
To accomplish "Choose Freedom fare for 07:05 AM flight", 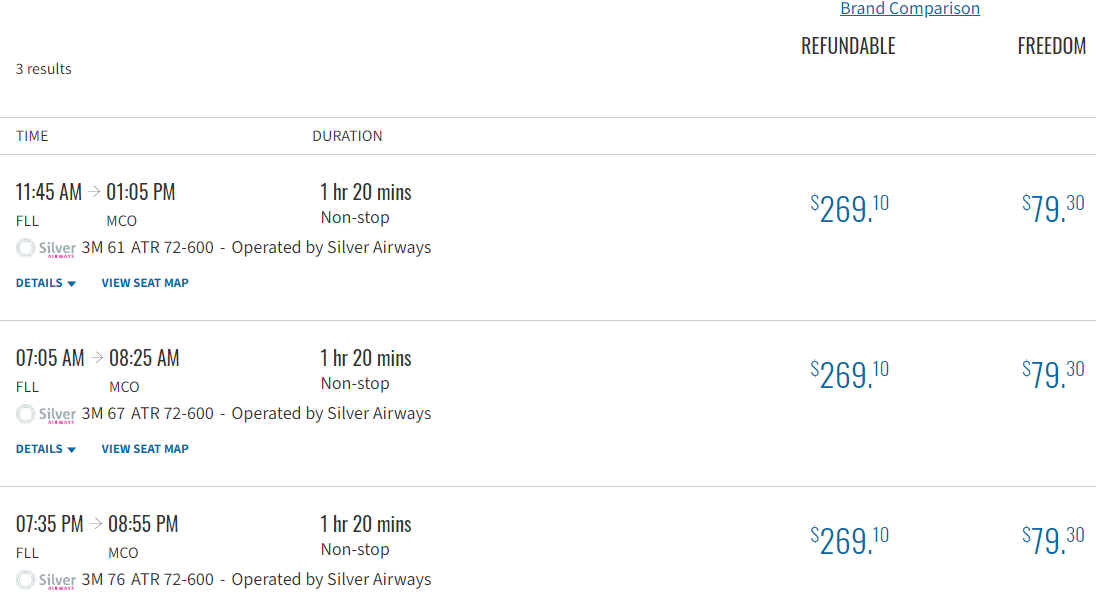I will 1053,374.
